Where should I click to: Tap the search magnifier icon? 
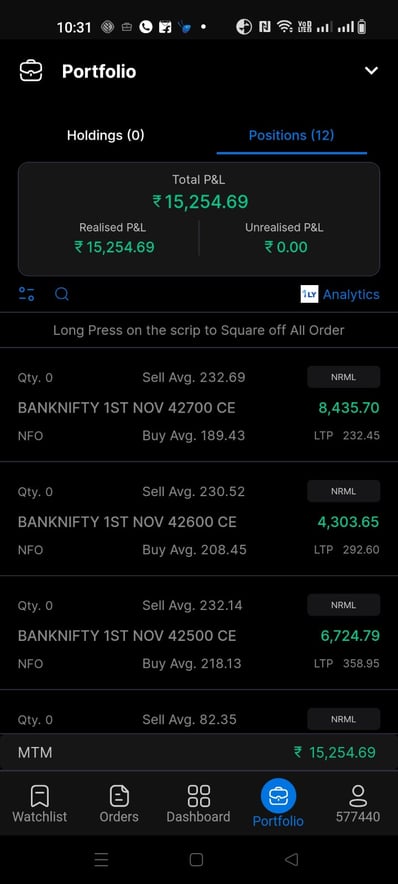62,294
